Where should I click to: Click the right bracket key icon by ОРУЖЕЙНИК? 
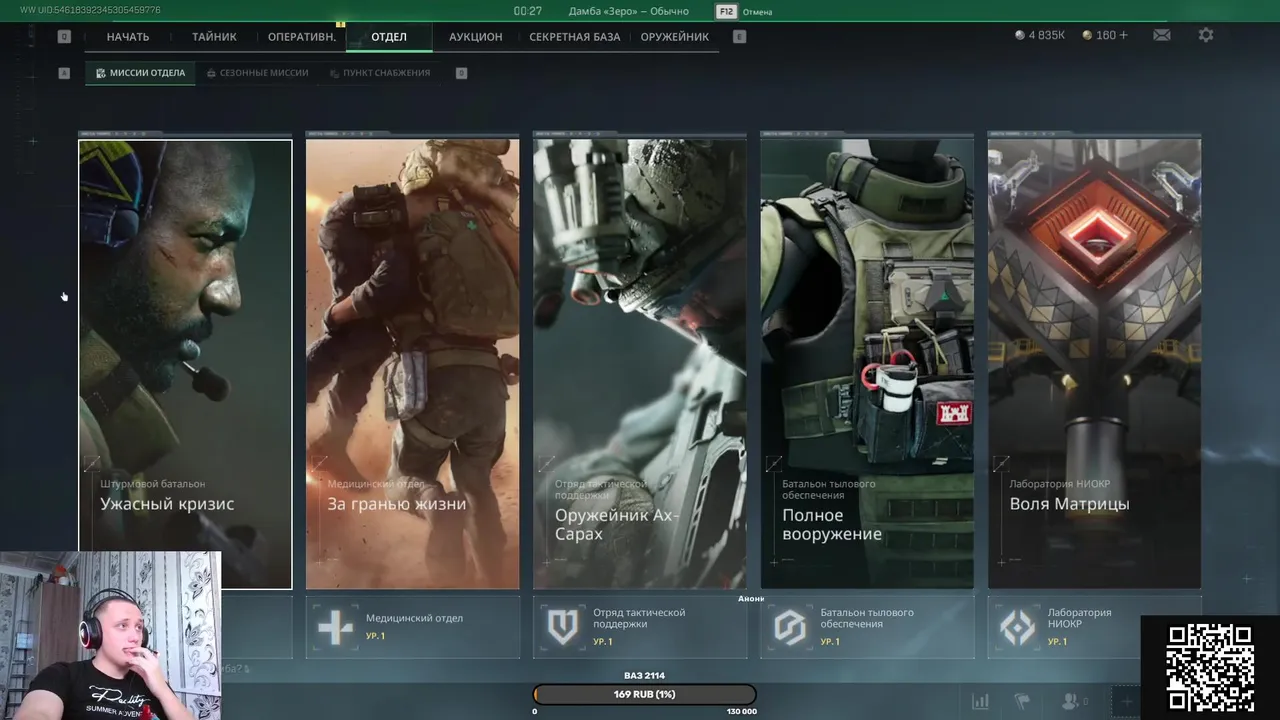740,37
